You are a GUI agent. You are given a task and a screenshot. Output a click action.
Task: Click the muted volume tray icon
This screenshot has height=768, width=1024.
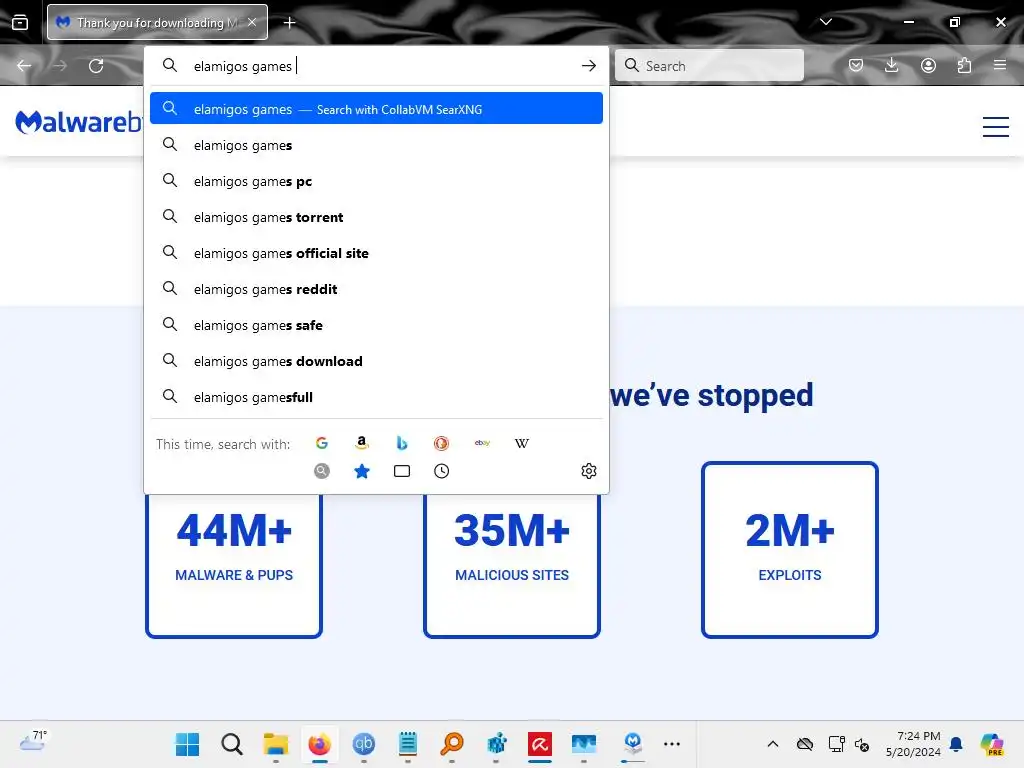[x=862, y=744]
